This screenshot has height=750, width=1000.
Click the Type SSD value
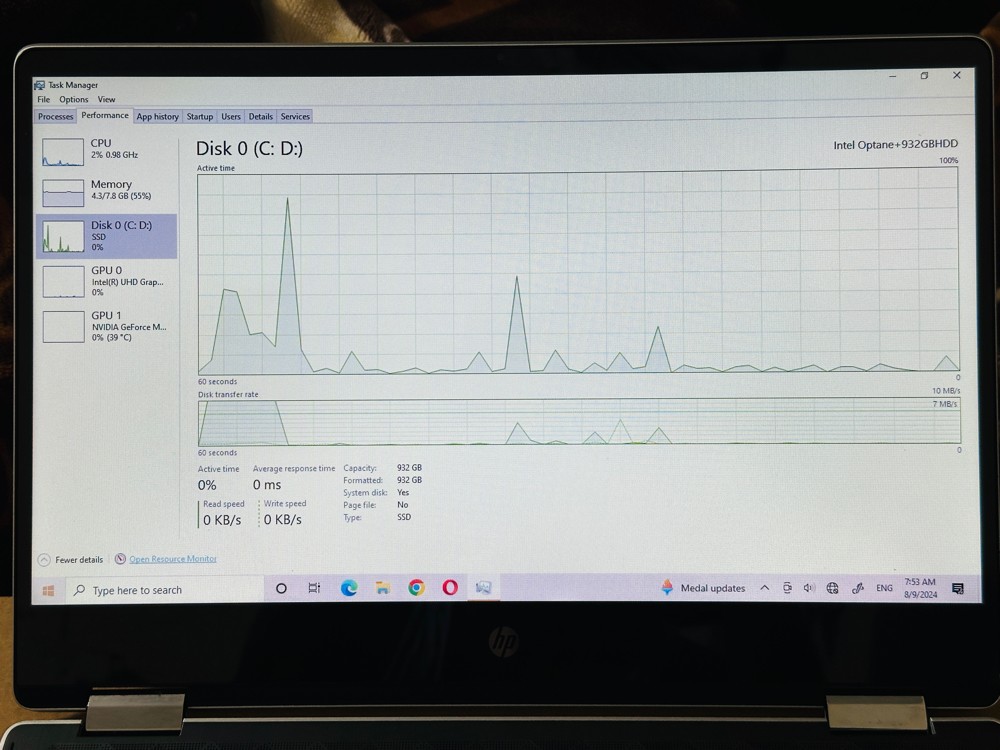tap(404, 517)
